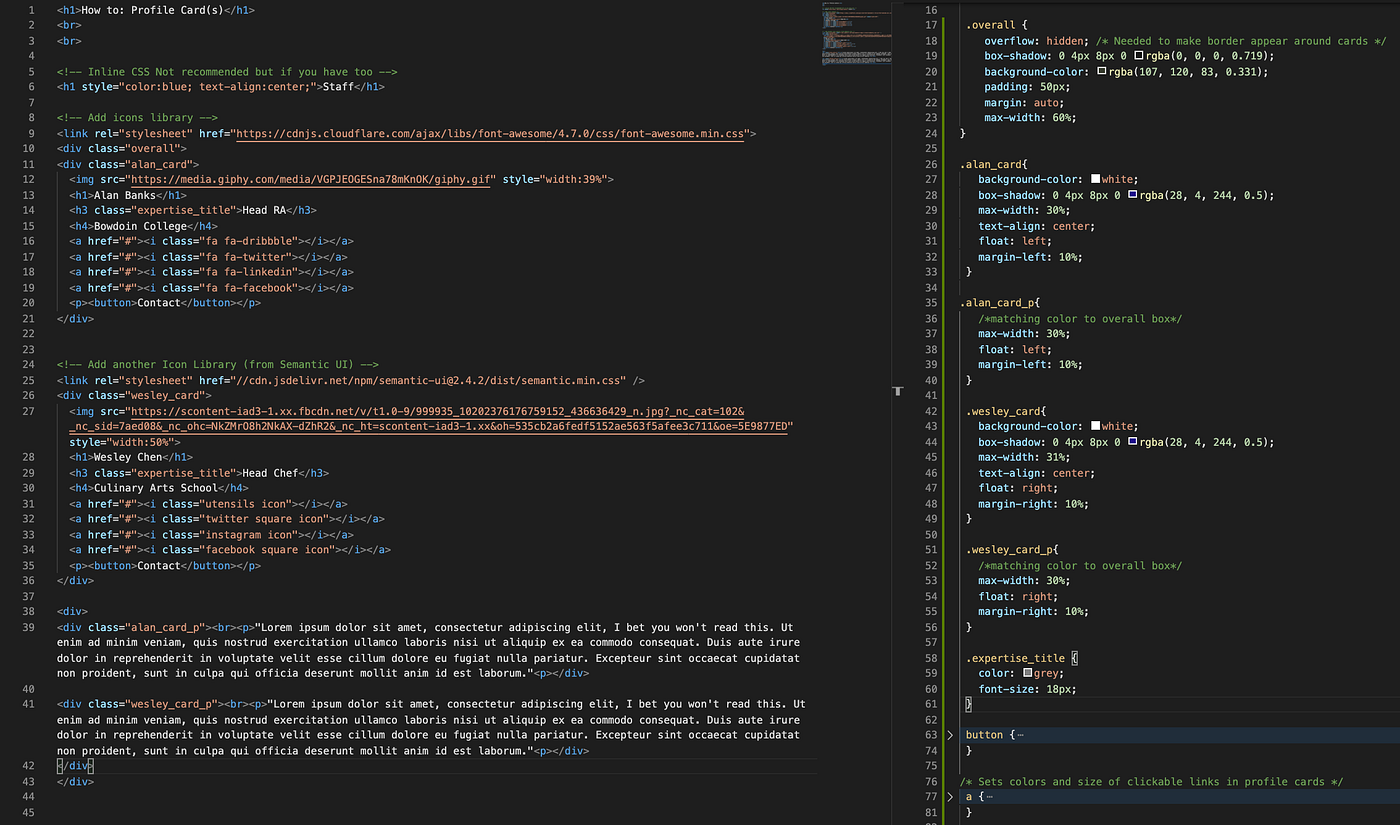1400x825 pixels.
Task: Click line number 9 in the HTML pane
Action: [x=32, y=133]
